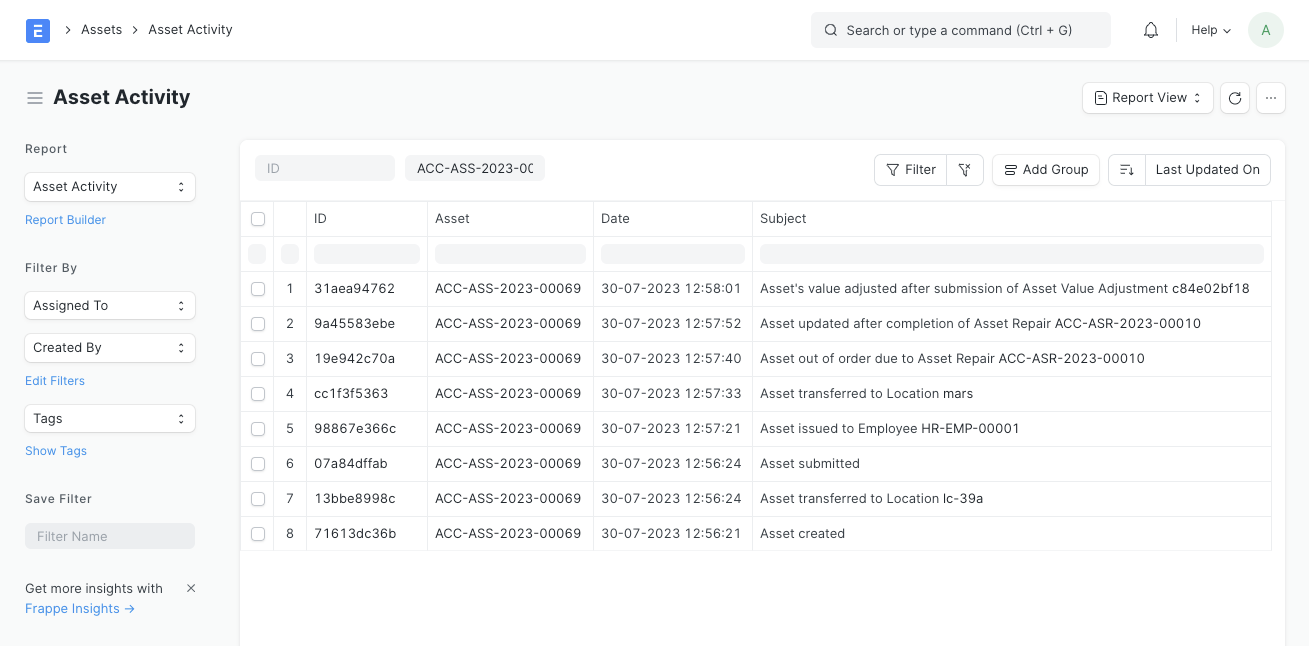Click the Date column filter box
The height and width of the screenshot is (646, 1309).
tap(673, 254)
